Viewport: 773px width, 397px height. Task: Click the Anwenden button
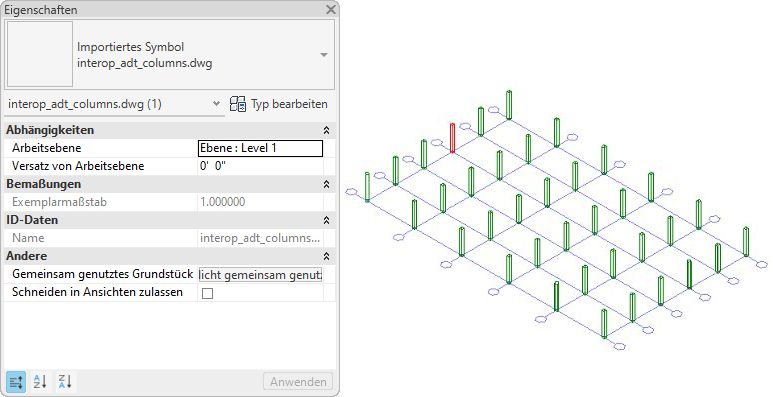(298, 382)
